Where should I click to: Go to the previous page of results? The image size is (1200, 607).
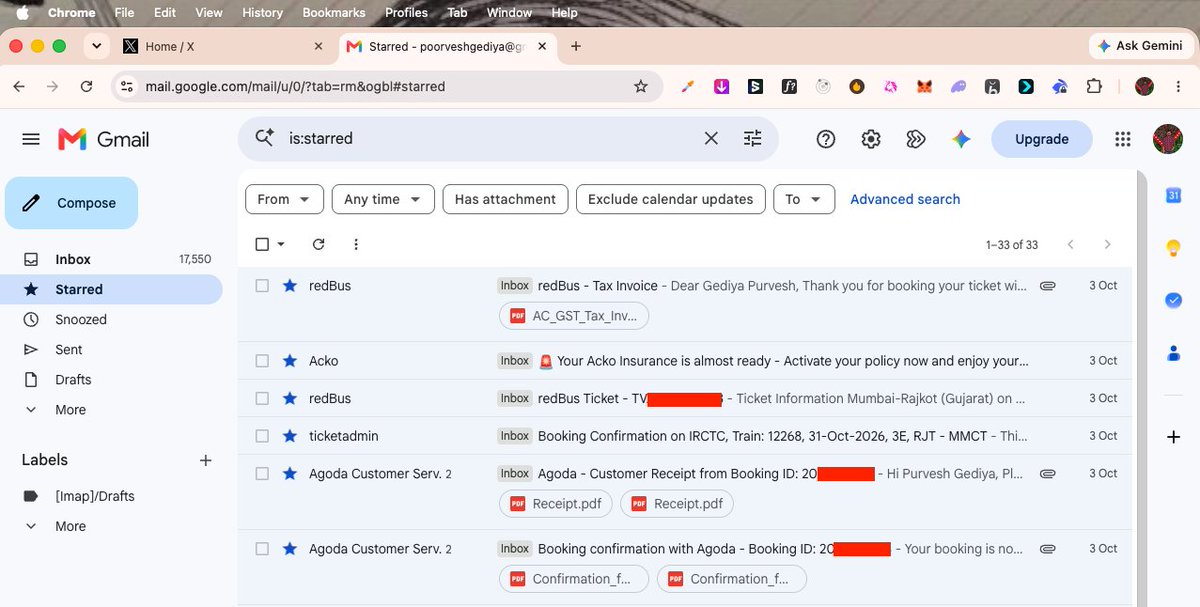[x=1071, y=244]
